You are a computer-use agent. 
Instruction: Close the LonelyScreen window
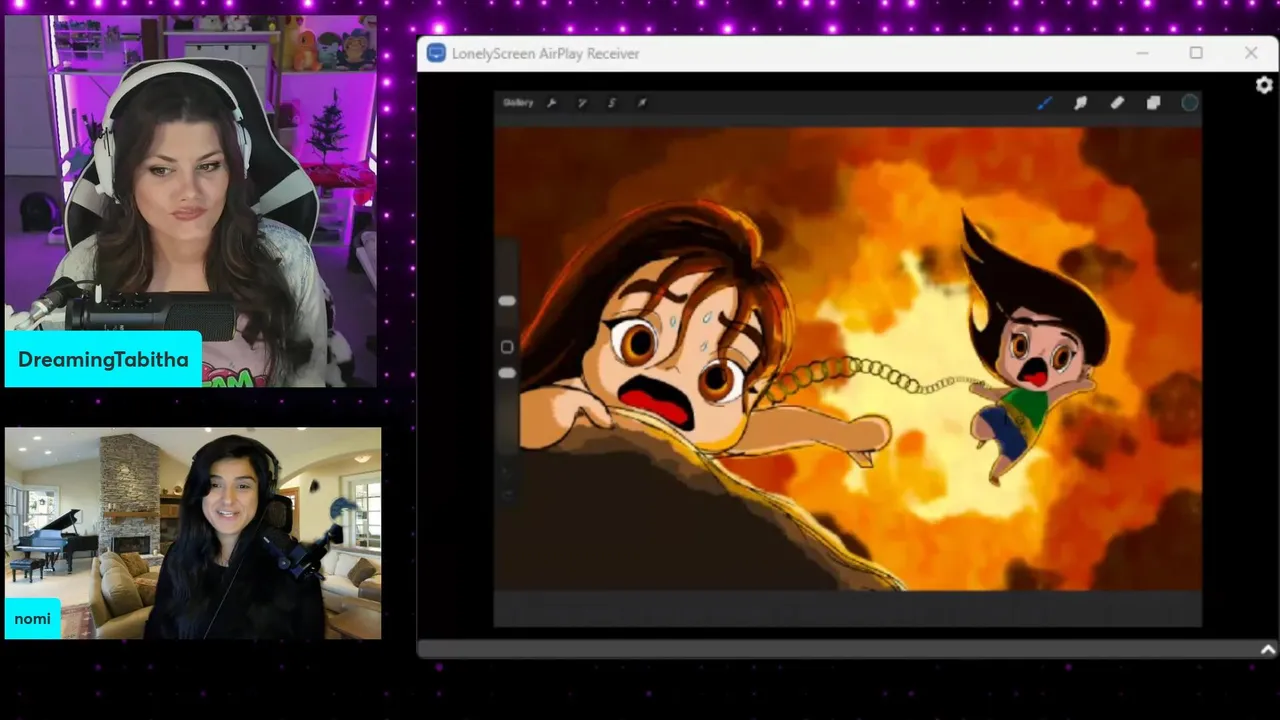[1251, 53]
